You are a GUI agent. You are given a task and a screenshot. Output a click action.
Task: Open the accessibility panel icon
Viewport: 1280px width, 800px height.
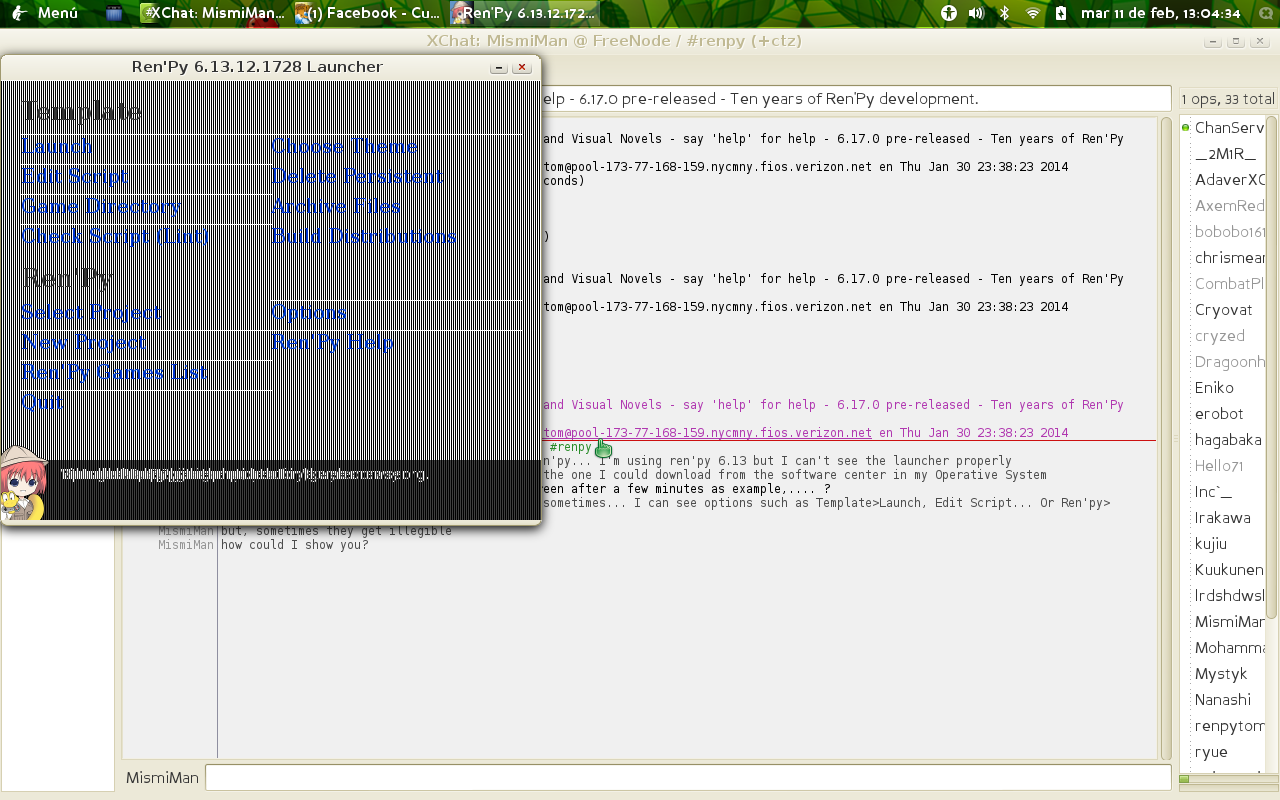(949, 13)
